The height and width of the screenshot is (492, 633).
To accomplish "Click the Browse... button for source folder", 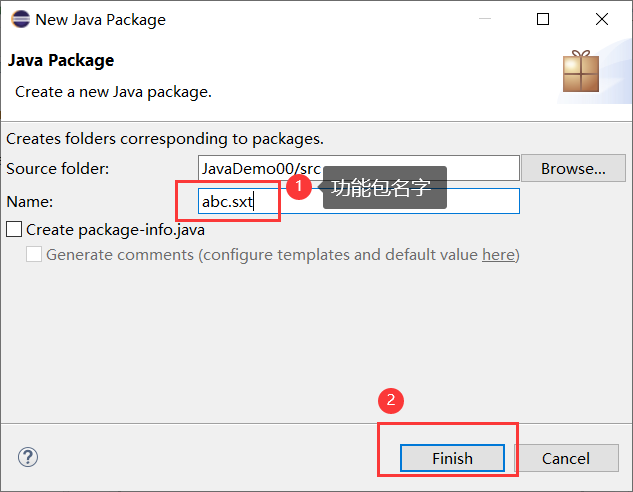I will [x=573, y=168].
